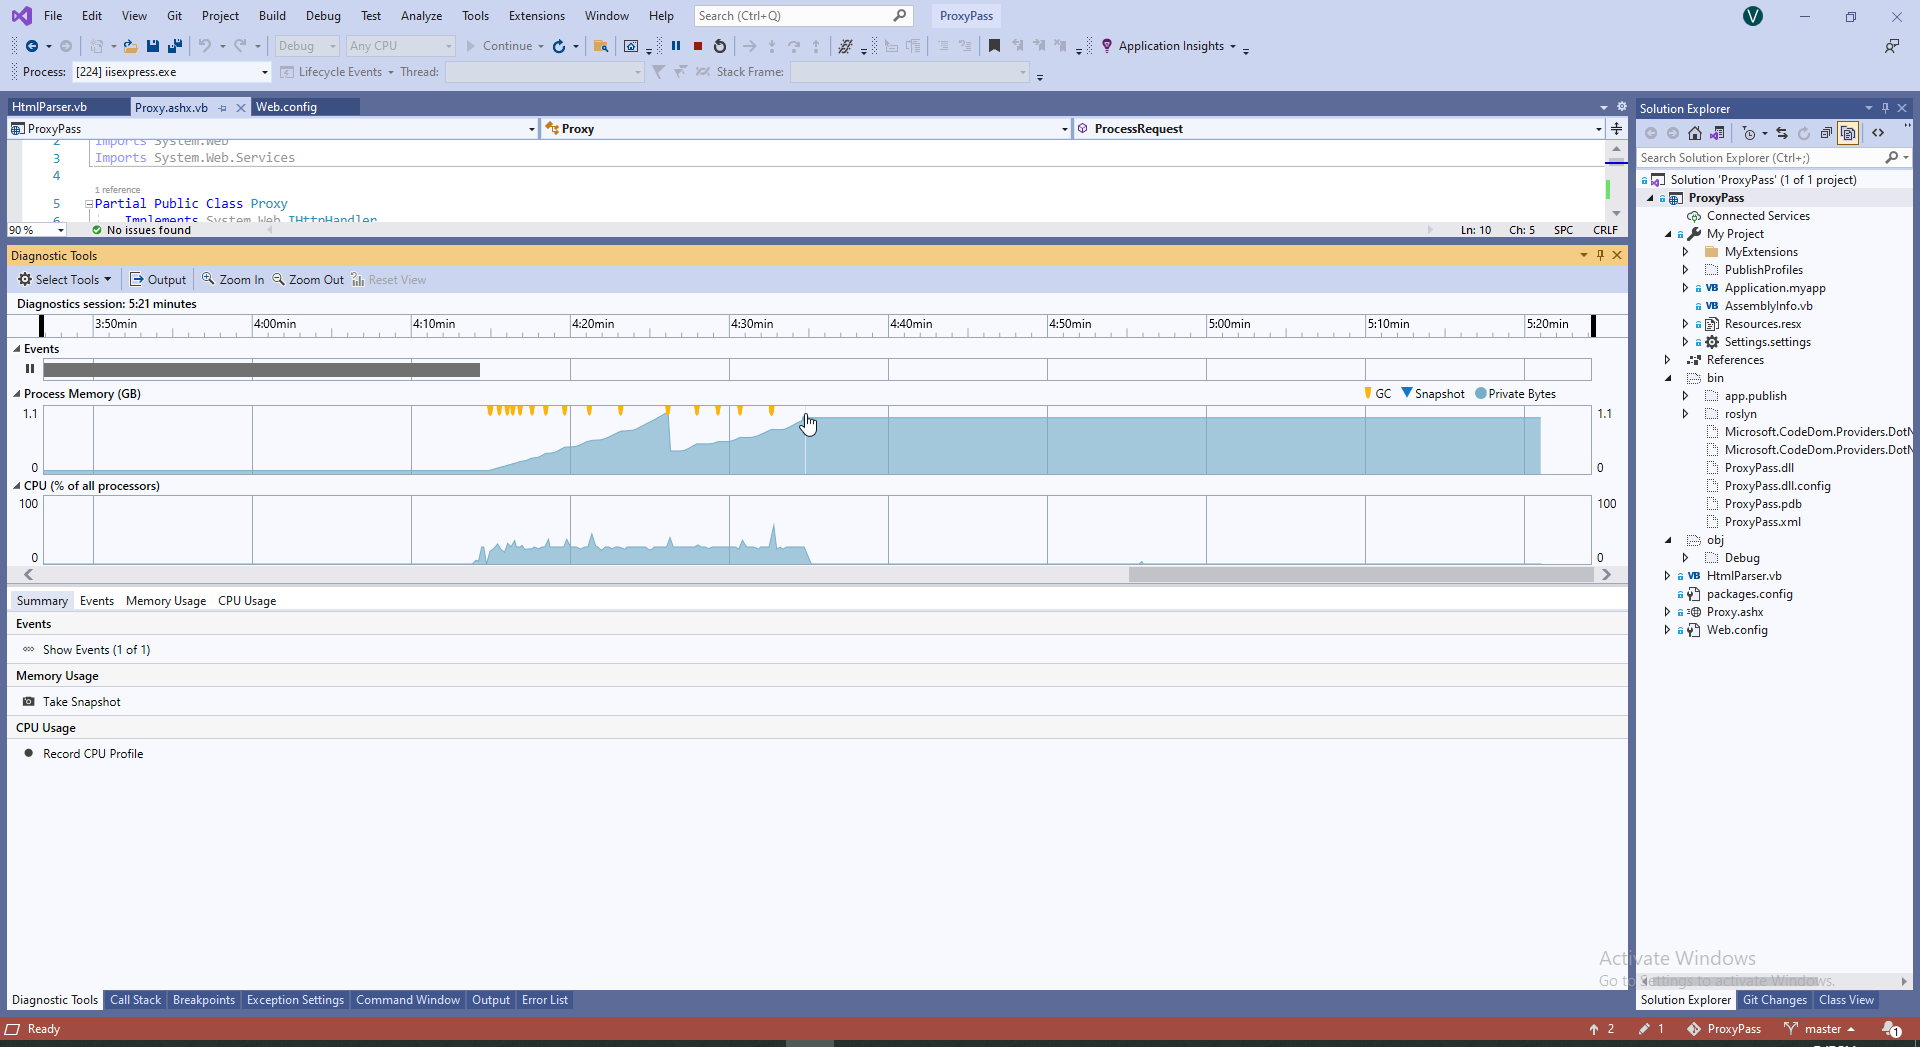Open the Analyze menu
This screenshot has width=1920, height=1047.
click(421, 16)
